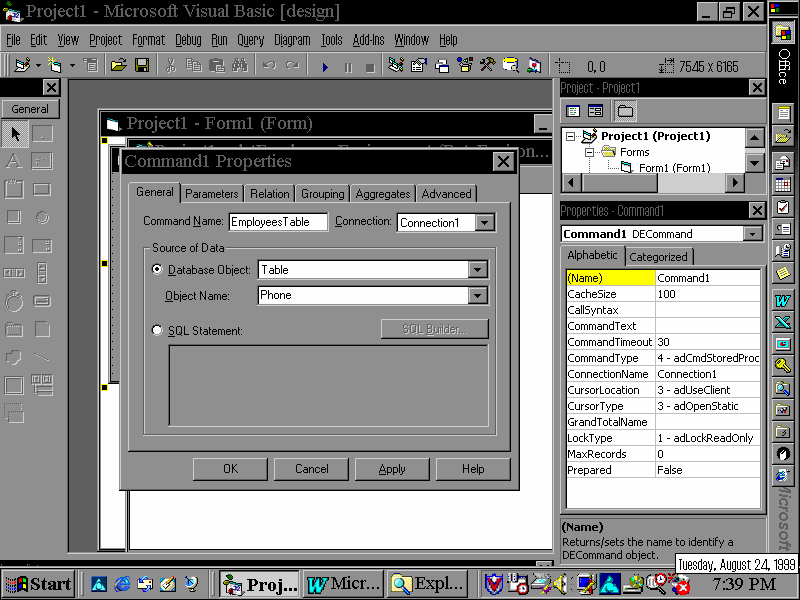The height and width of the screenshot is (600, 800).
Task: Open the Project Explorer toolbar icon
Action: [x=396, y=66]
